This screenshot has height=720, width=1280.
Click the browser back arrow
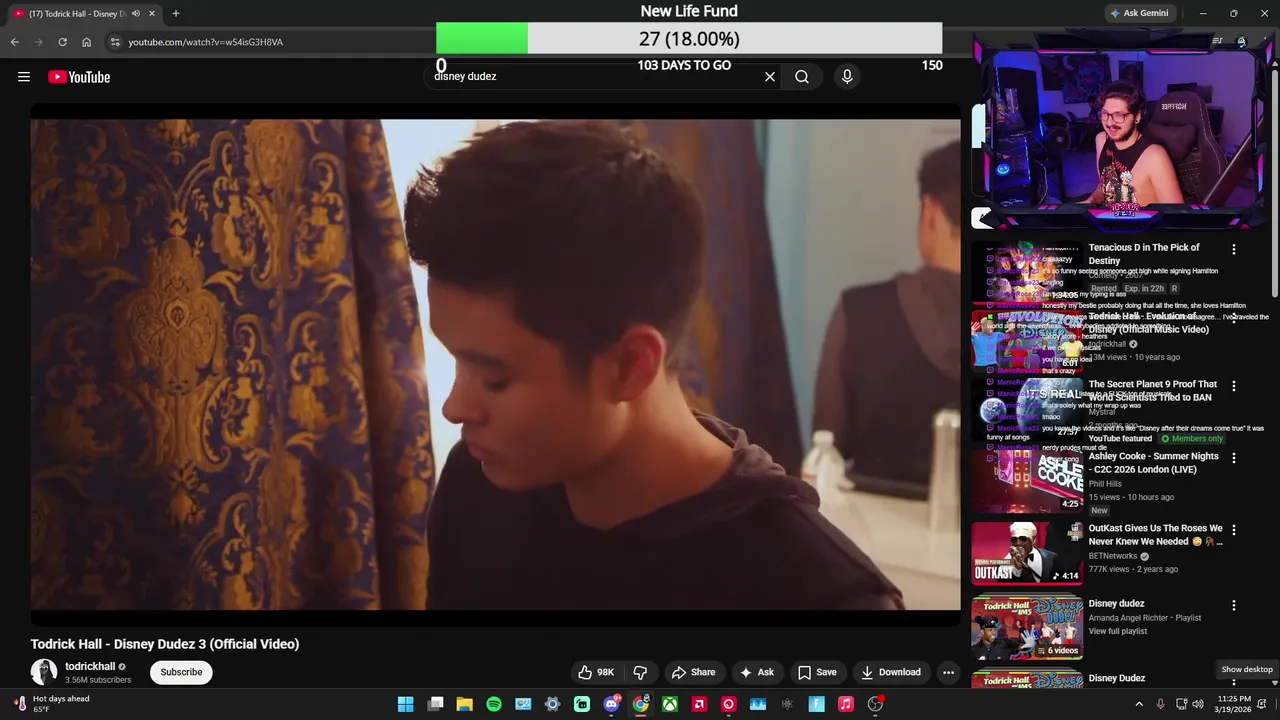coord(15,42)
